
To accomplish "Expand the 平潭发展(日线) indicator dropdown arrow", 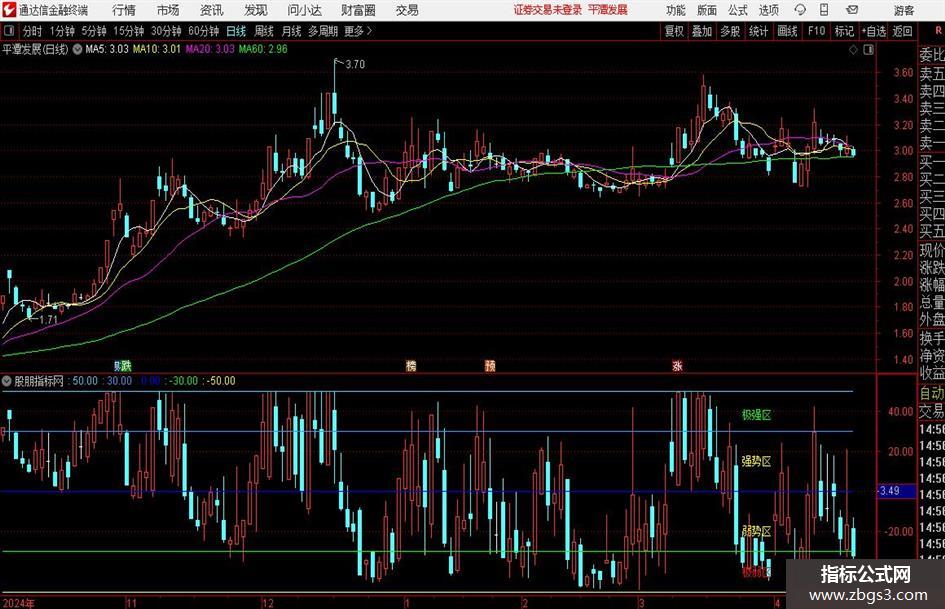I will 77,49.
